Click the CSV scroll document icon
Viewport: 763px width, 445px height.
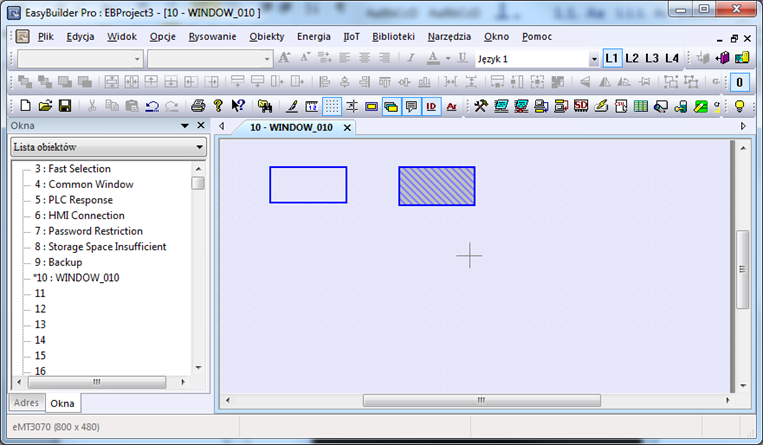(x=620, y=106)
